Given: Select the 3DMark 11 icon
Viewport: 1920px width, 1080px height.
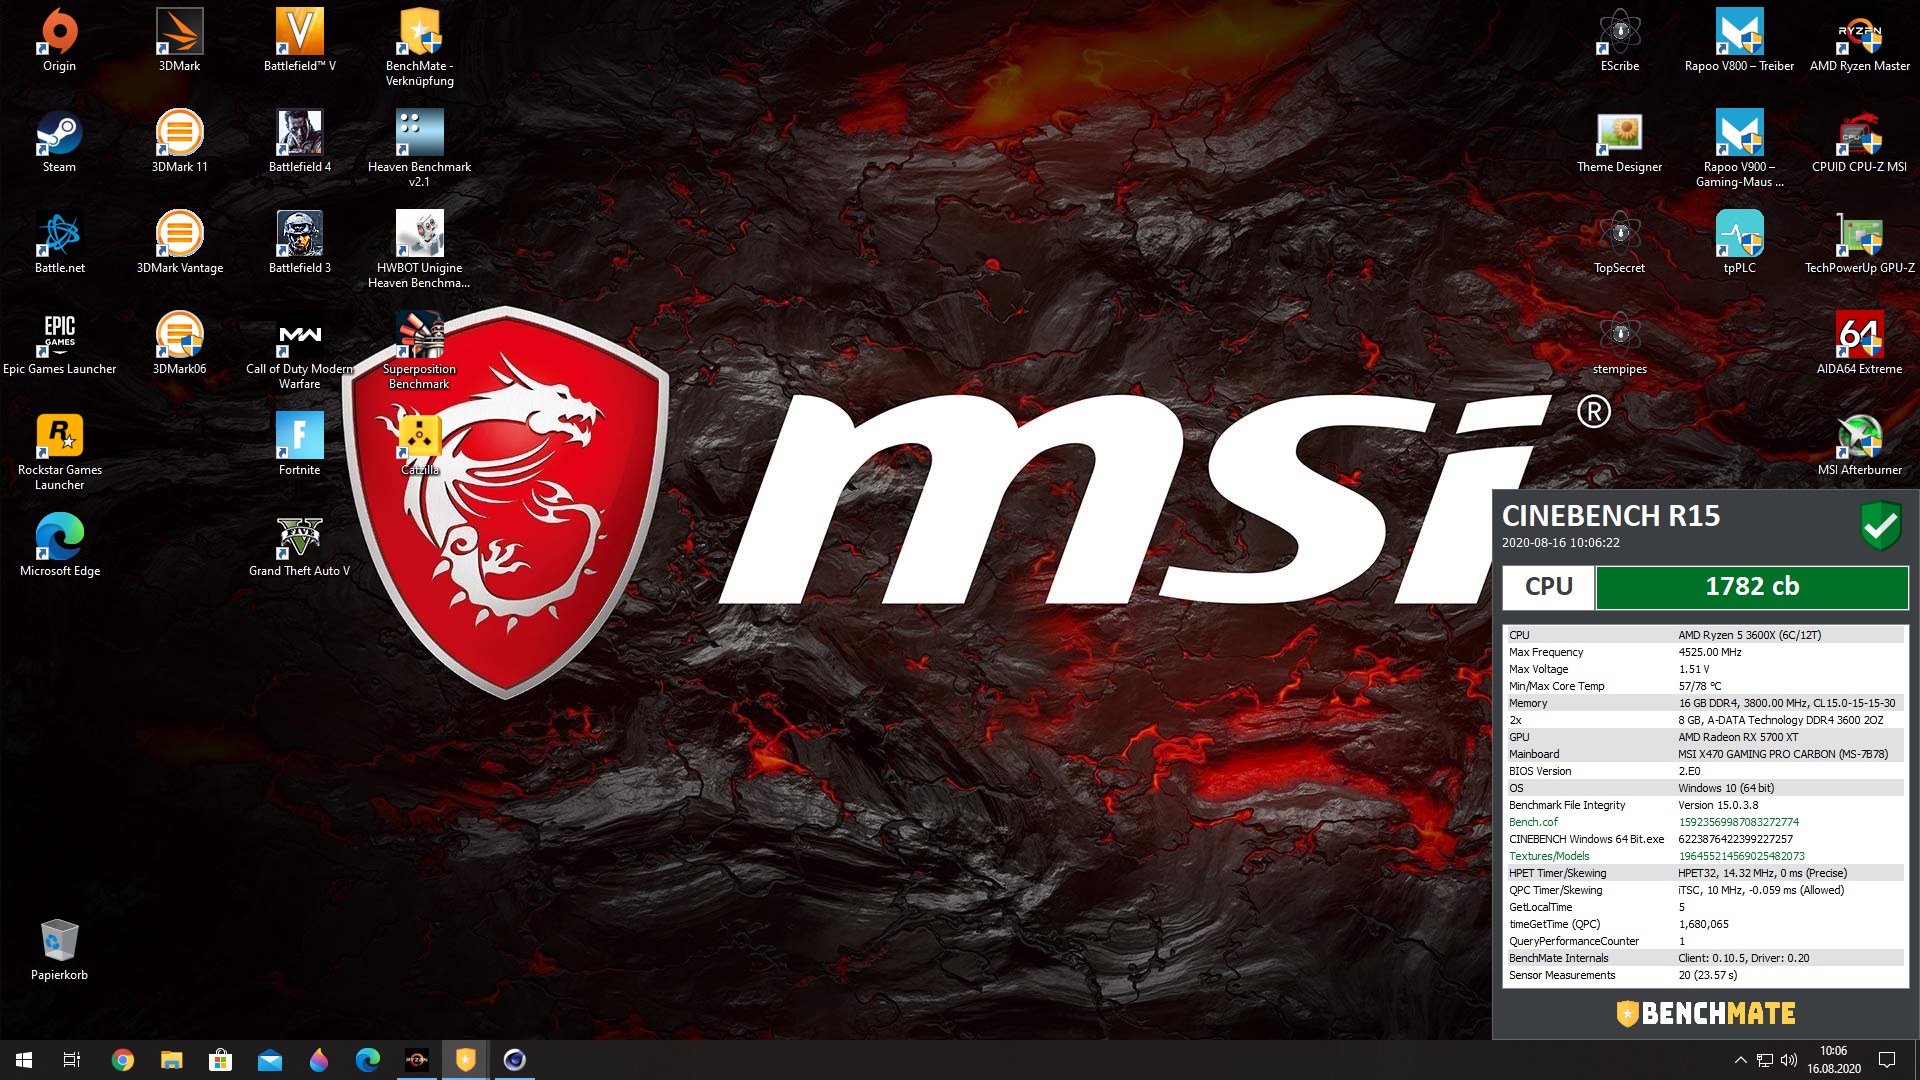Looking at the screenshot, I should (x=180, y=142).
